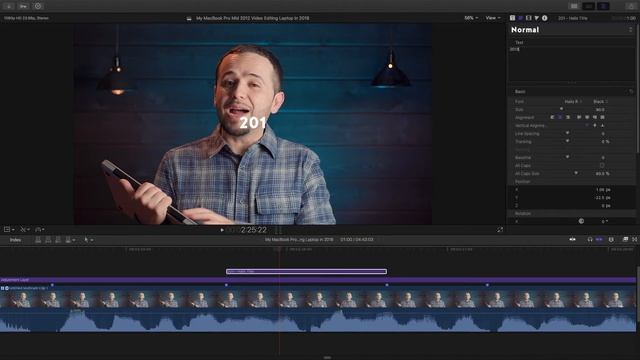The height and width of the screenshot is (360, 640).
Task: Click overwrite clip edit button
Action: pos(68,240)
